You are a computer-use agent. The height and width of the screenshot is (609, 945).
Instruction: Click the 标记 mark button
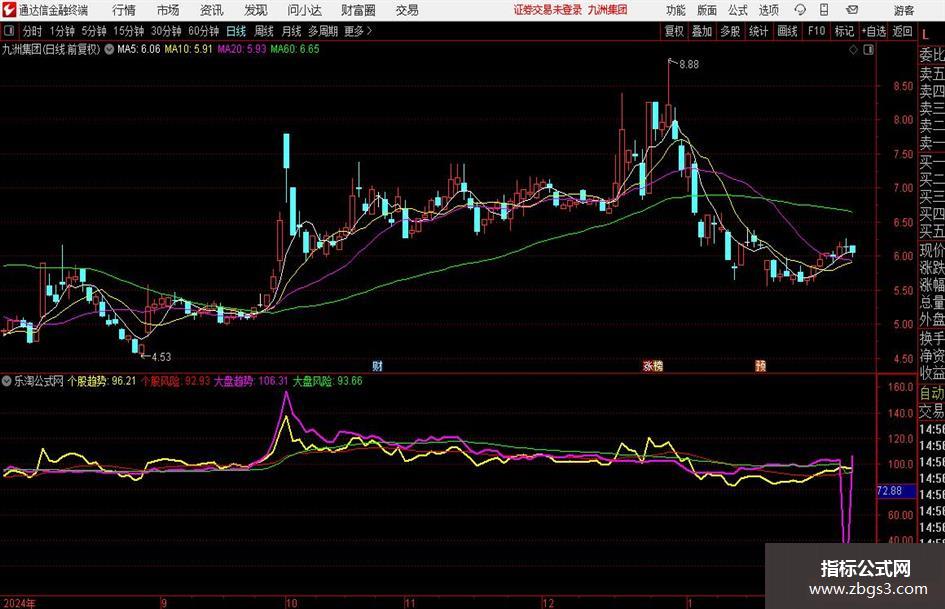(844, 31)
